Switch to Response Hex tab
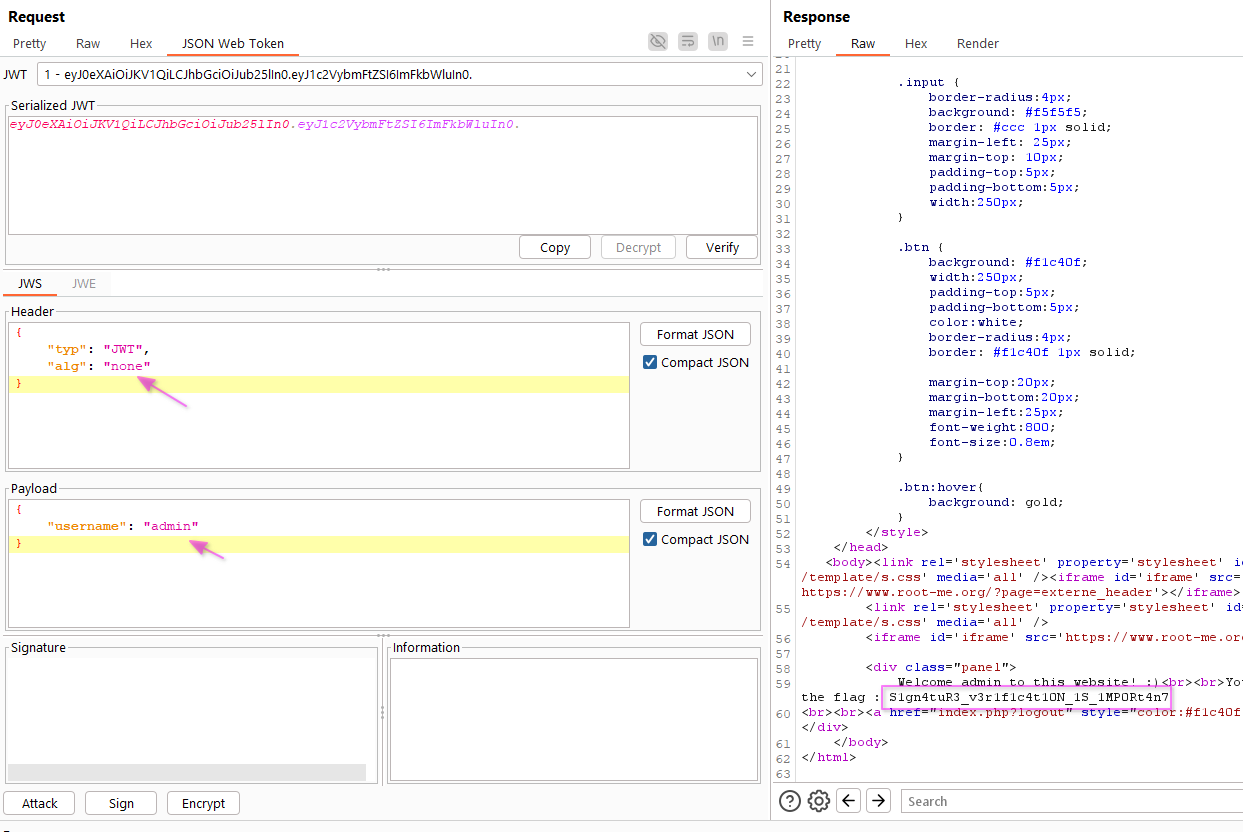1243x832 pixels. click(916, 43)
